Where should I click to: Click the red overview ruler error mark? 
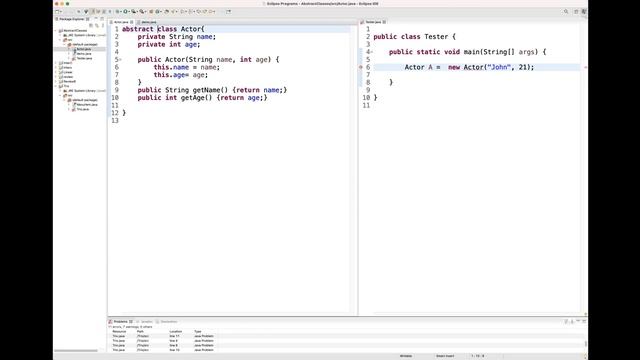tap(585, 67)
